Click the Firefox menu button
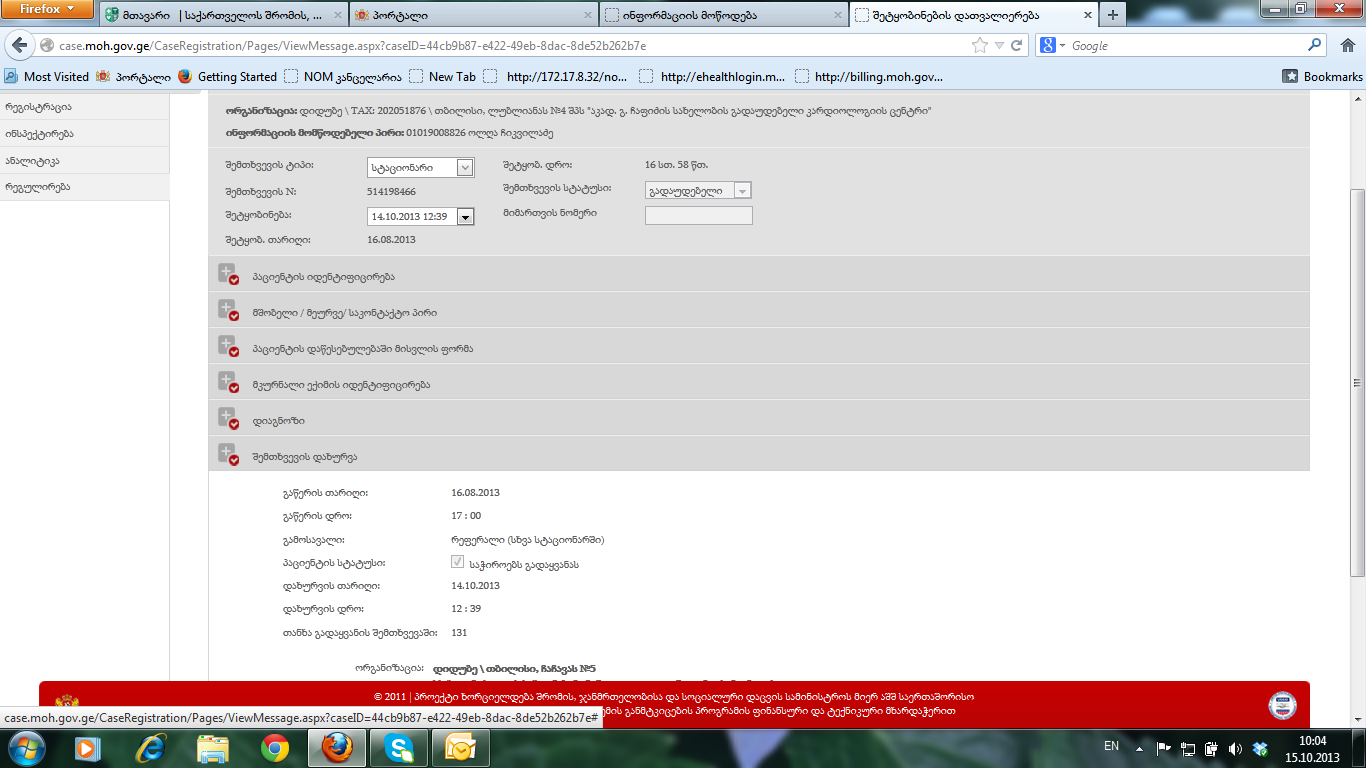 [47, 9]
